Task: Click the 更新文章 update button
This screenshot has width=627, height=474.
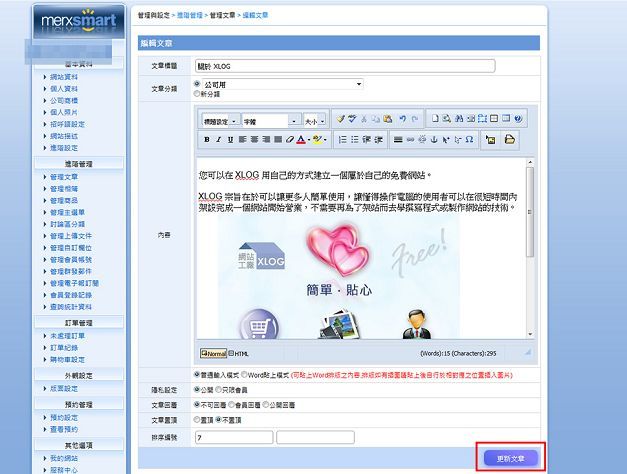Action: click(x=511, y=458)
